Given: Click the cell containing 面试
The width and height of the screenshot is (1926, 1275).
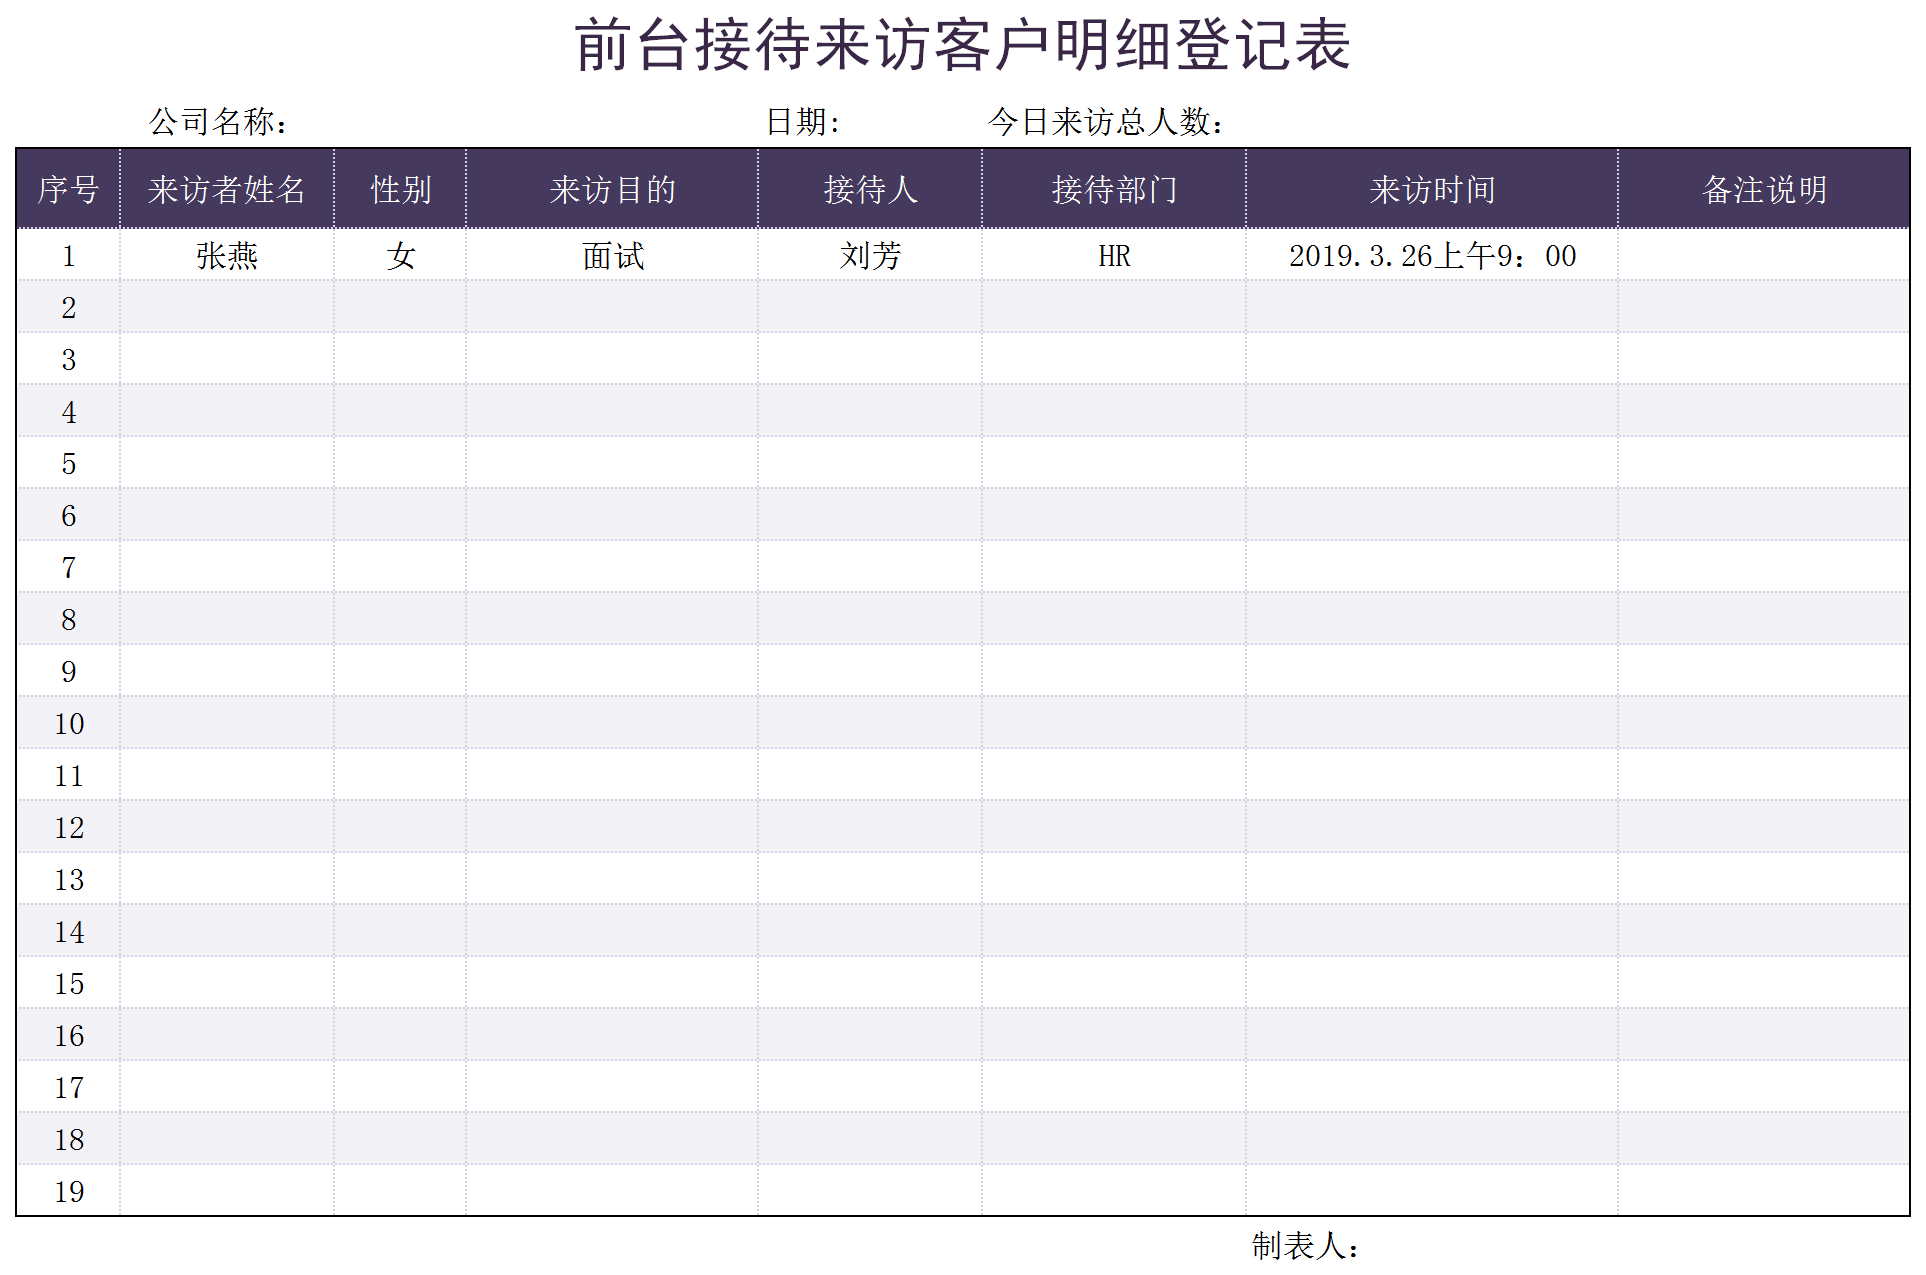Looking at the screenshot, I should tap(612, 256).
